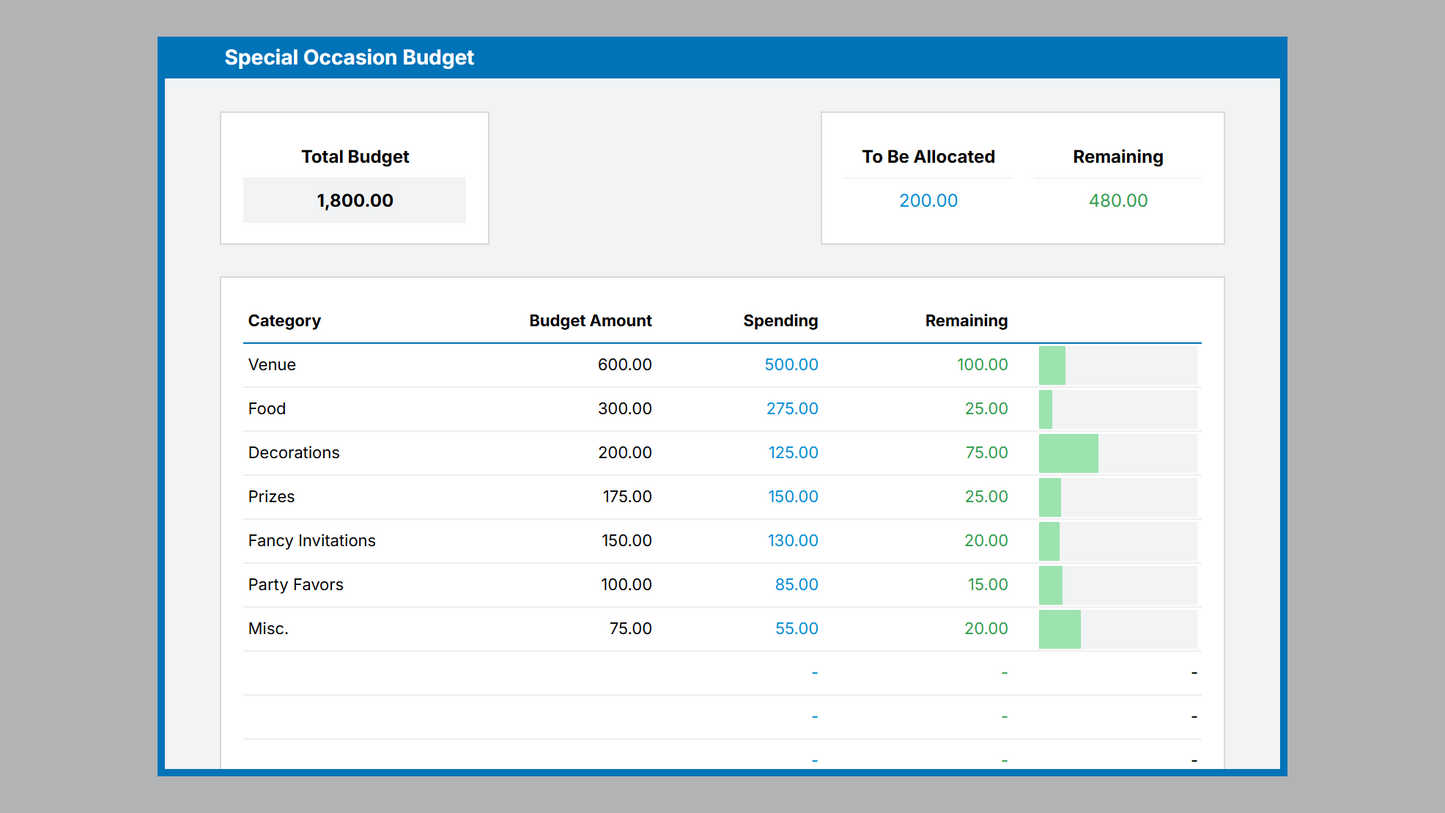Select the Special Occasion Budget title

pyautogui.click(x=349, y=58)
